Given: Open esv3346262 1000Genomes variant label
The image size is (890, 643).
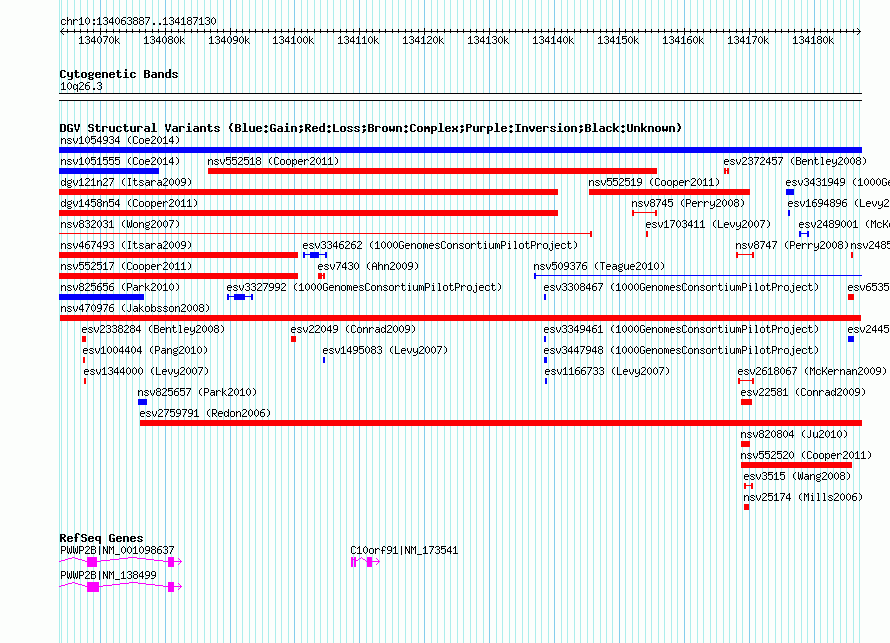Looking at the screenshot, I should pyautogui.click(x=440, y=245).
